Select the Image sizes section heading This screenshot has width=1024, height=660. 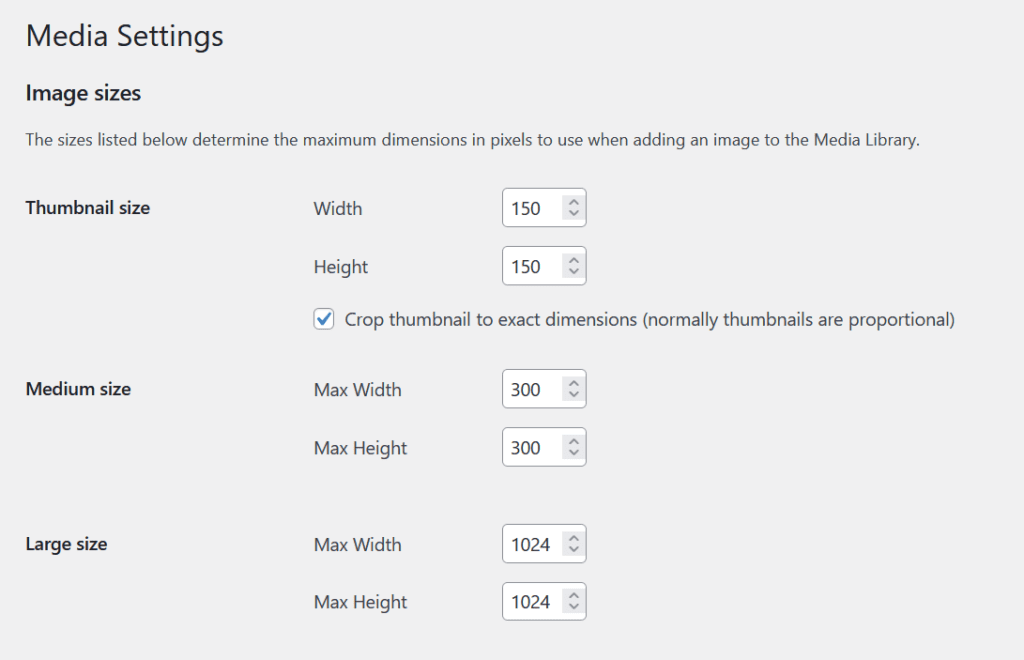coord(83,92)
